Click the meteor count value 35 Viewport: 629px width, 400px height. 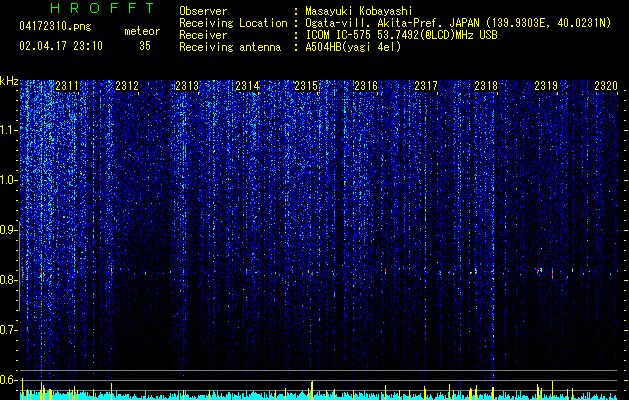coord(145,46)
